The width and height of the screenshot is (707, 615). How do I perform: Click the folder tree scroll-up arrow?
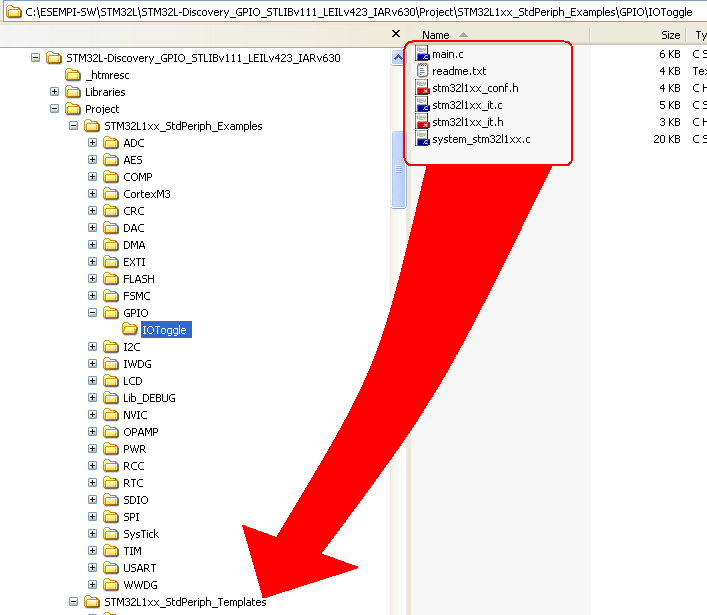tap(398, 58)
